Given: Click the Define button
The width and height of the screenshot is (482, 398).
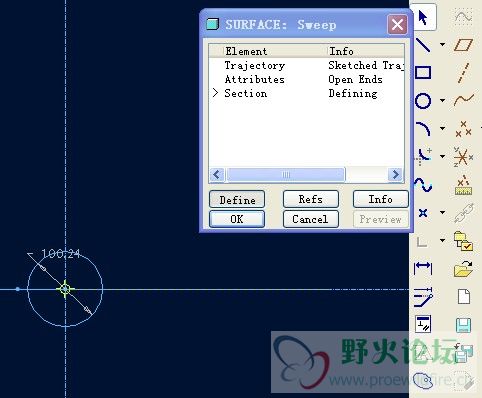Looking at the screenshot, I should (x=237, y=199).
